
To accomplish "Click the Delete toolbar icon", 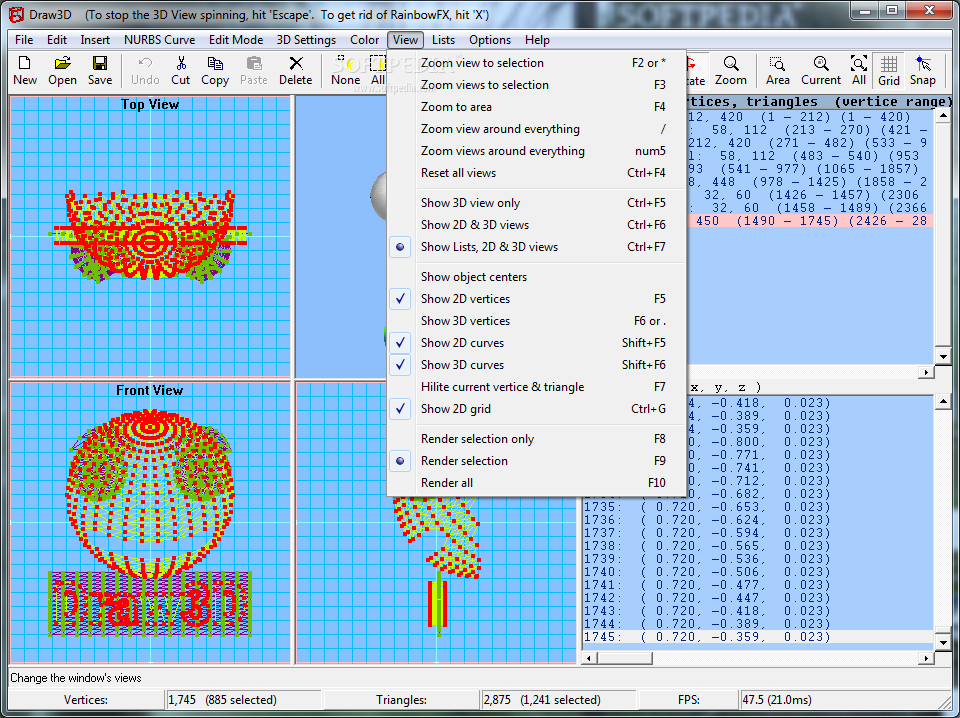I will (296, 70).
